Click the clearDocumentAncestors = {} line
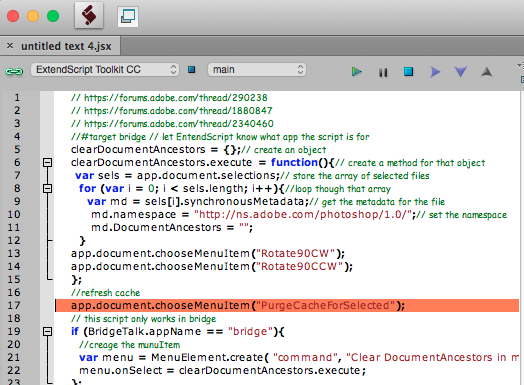The image size is (524, 385). [x=198, y=150]
